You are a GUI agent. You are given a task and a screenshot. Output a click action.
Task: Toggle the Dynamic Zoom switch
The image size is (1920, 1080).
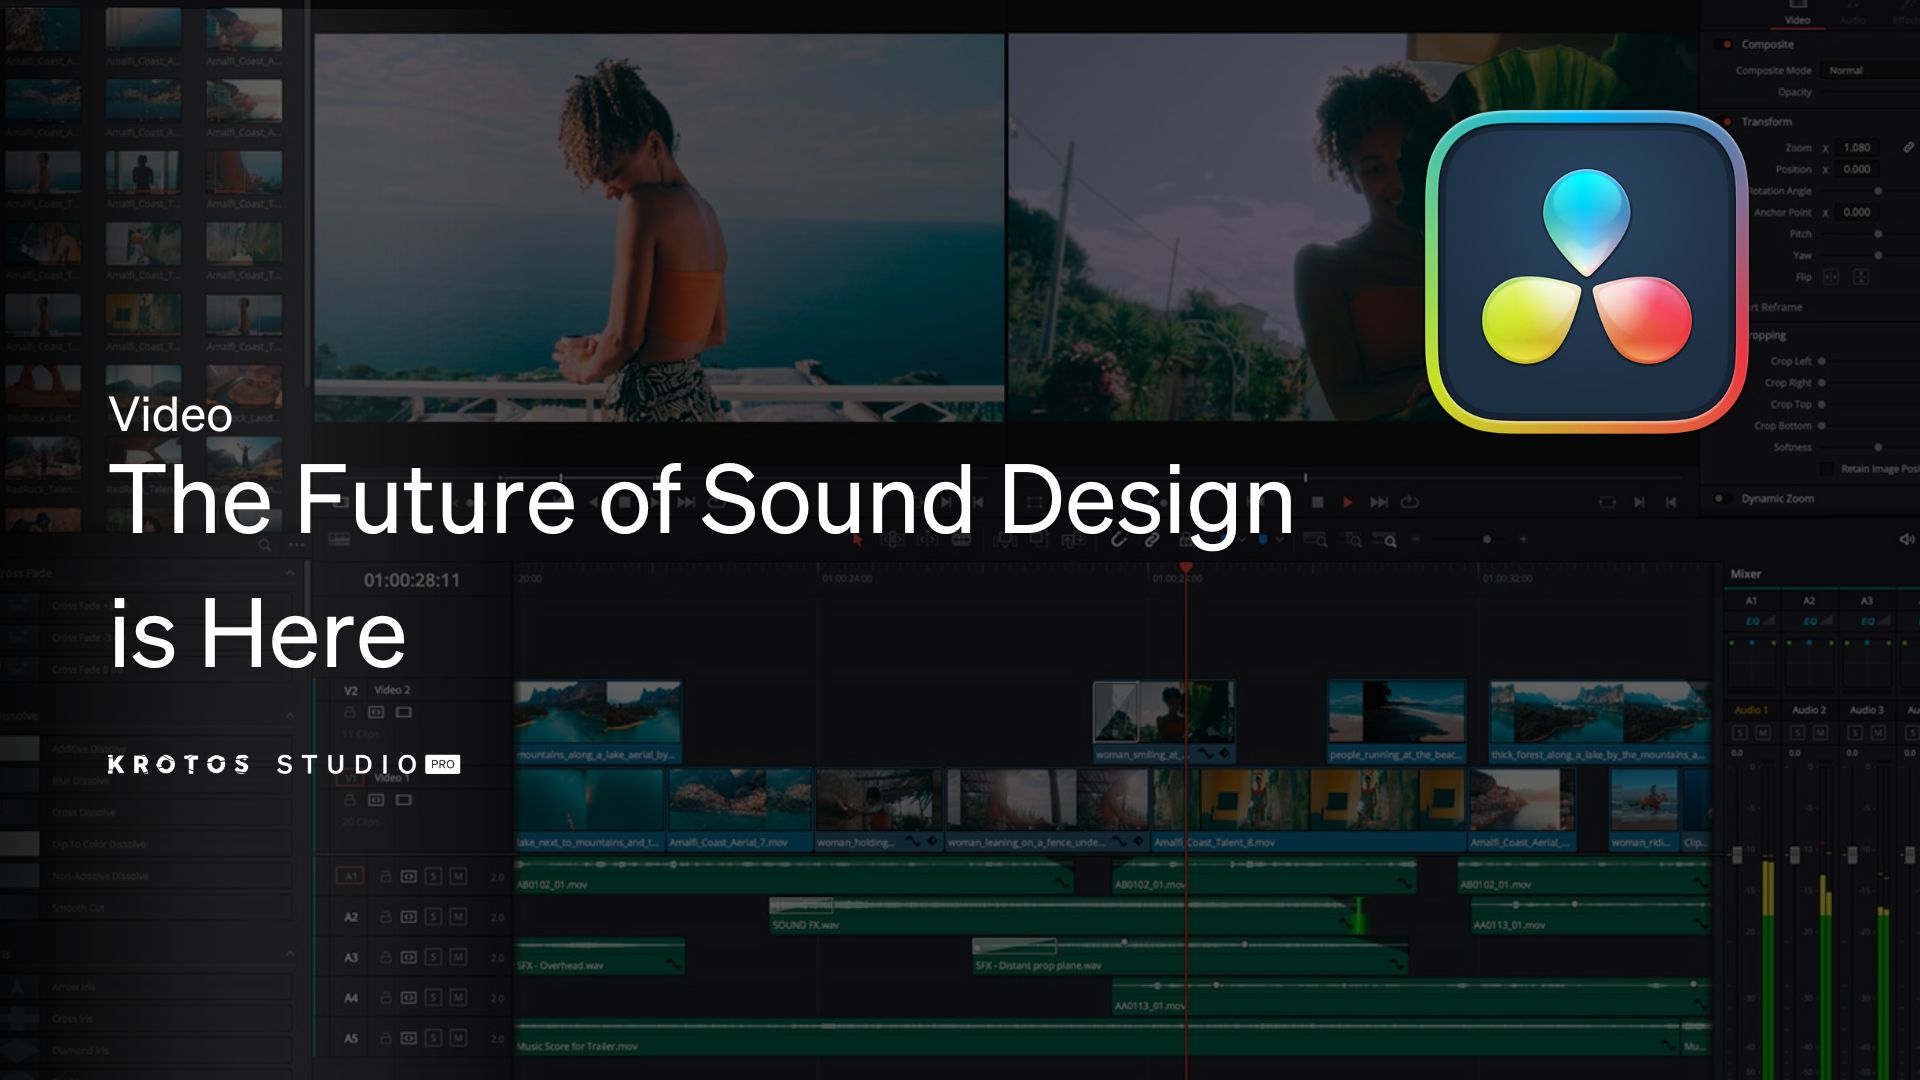1721,498
